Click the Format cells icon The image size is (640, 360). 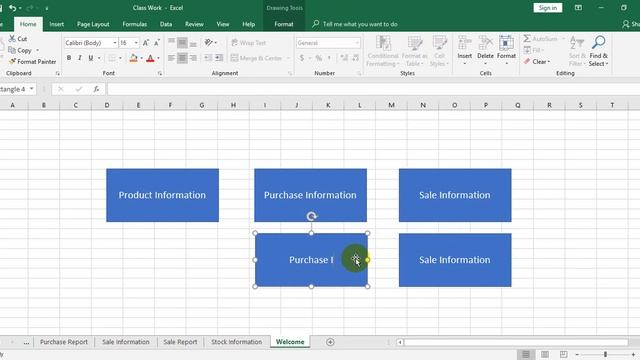pos(506,43)
